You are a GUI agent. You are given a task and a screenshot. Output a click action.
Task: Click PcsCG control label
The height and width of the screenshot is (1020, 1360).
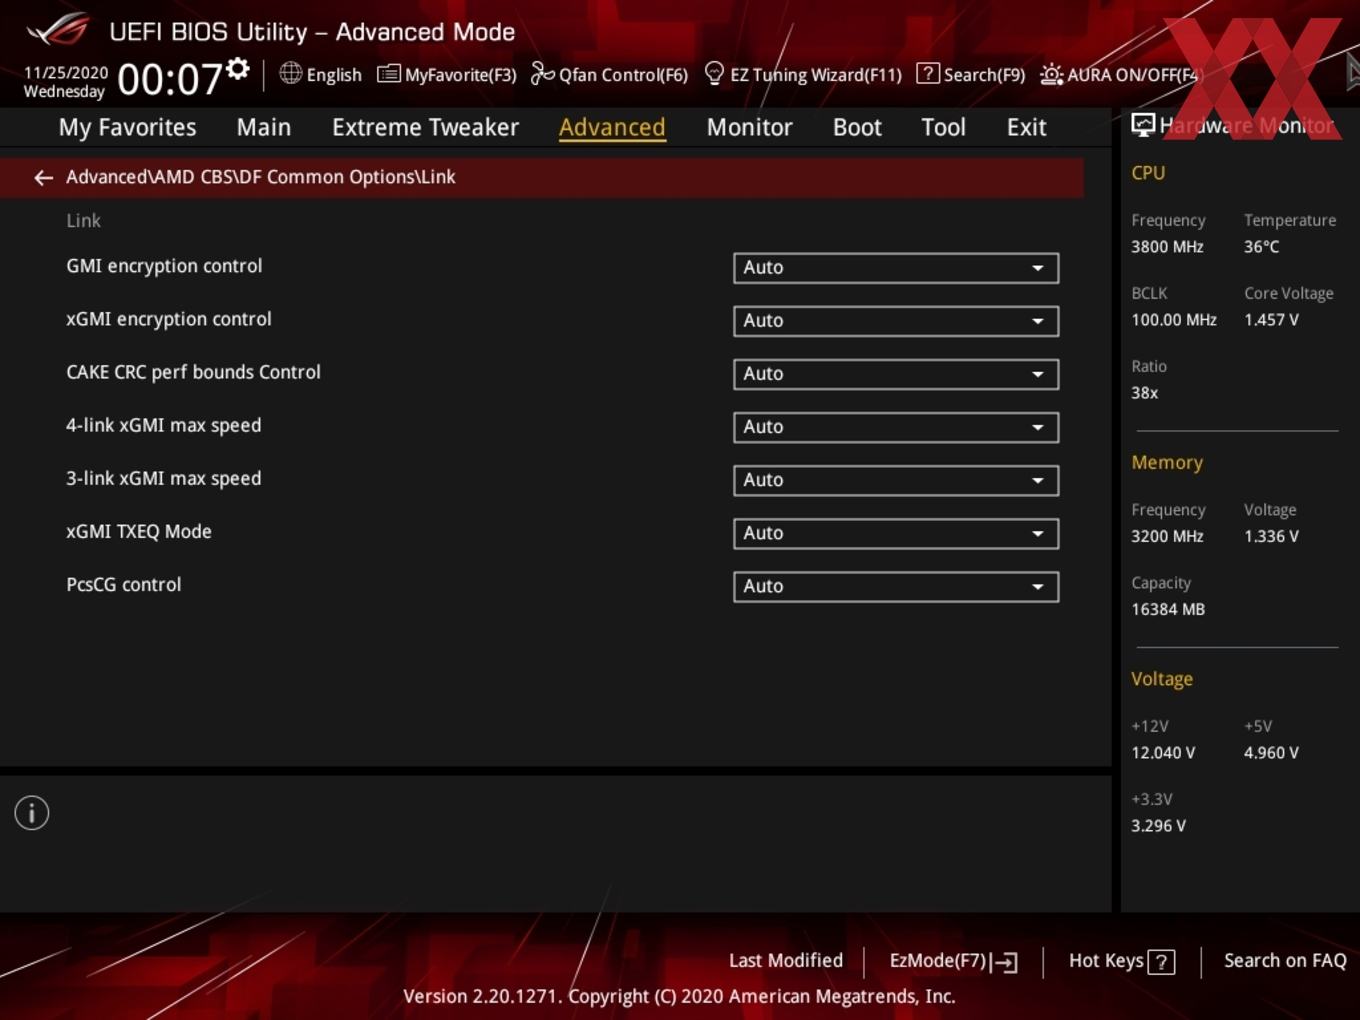124,584
